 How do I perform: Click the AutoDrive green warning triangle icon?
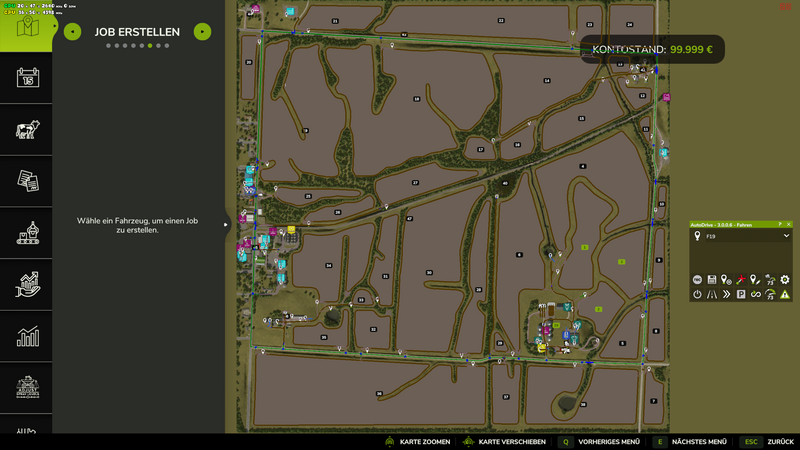click(x=785, y=294)
